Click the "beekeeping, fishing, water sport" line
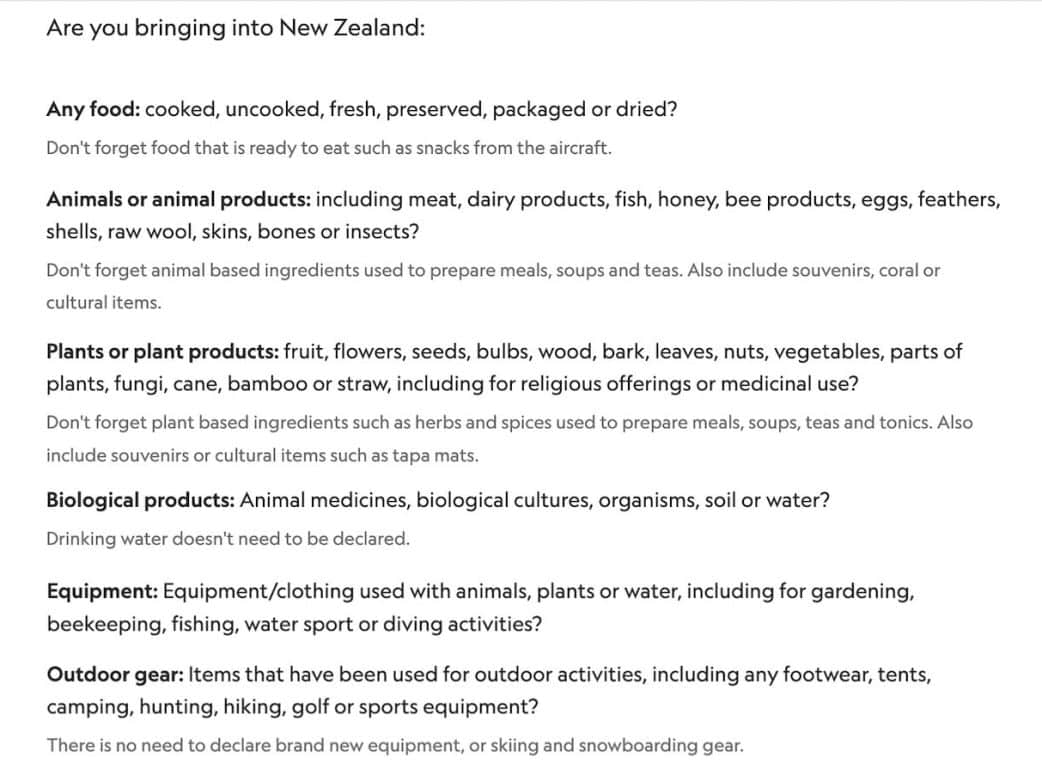Screen dimensions: 1042x782 (294, 624)
